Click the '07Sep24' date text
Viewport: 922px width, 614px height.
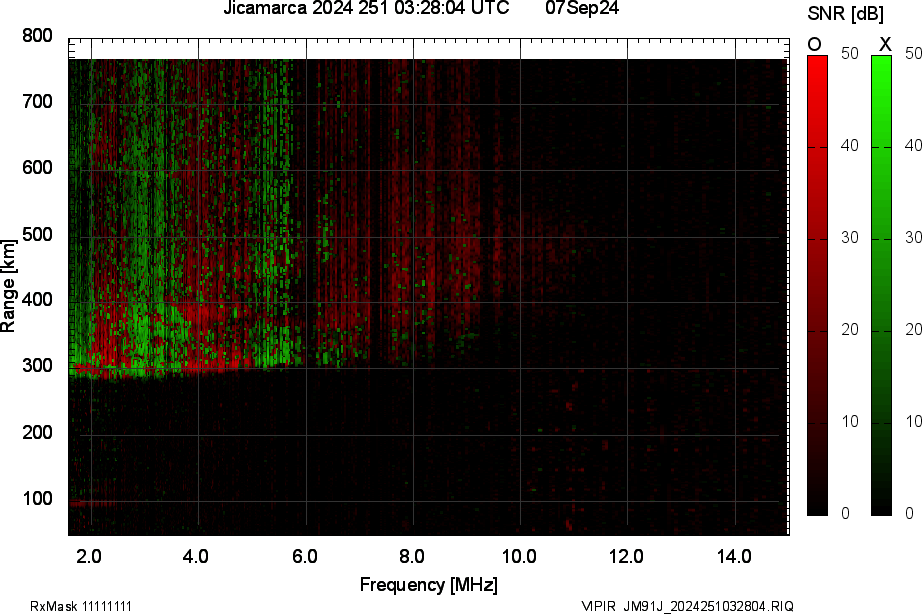pyautogui.click(x=581, y=9)
